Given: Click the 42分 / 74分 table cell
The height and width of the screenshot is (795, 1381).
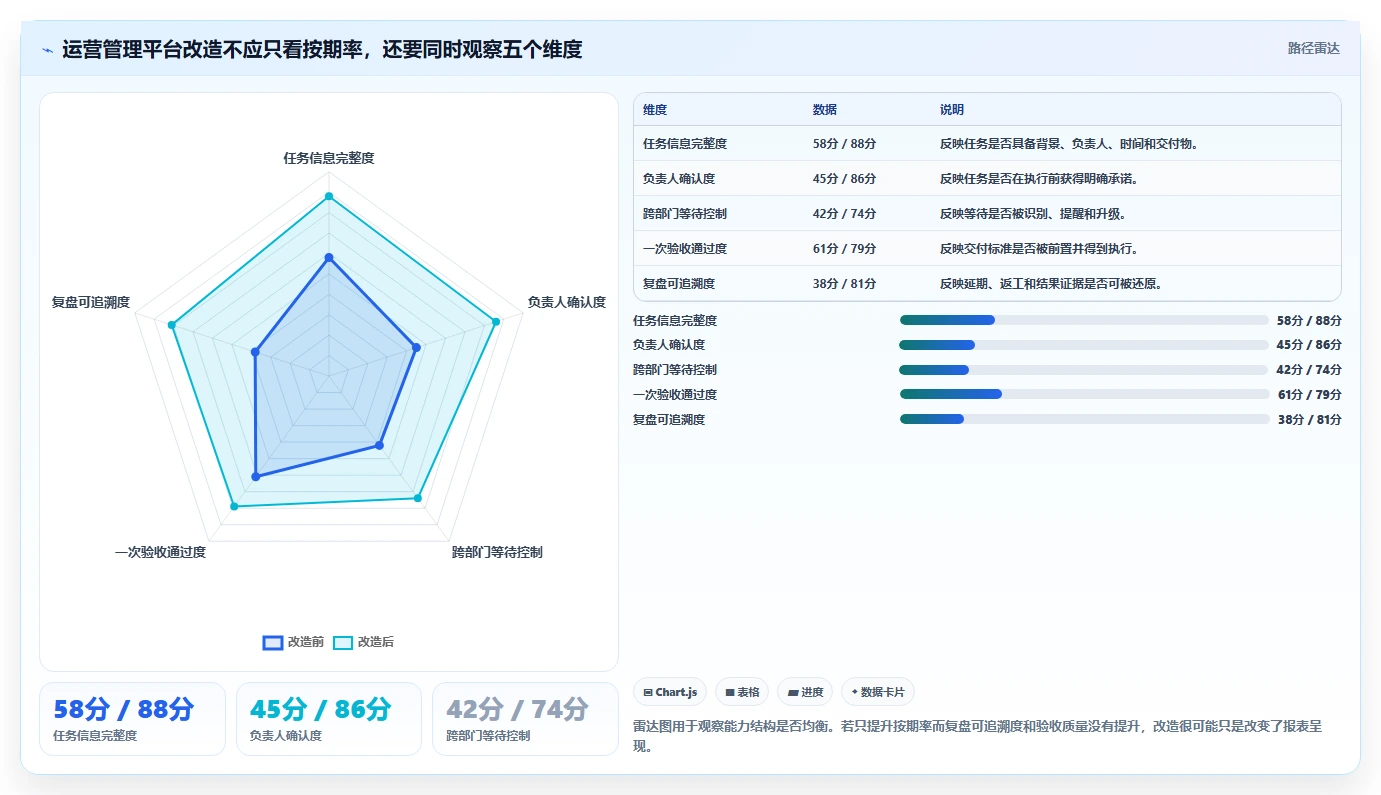Looking at the screenshot, I should [845, 214].
